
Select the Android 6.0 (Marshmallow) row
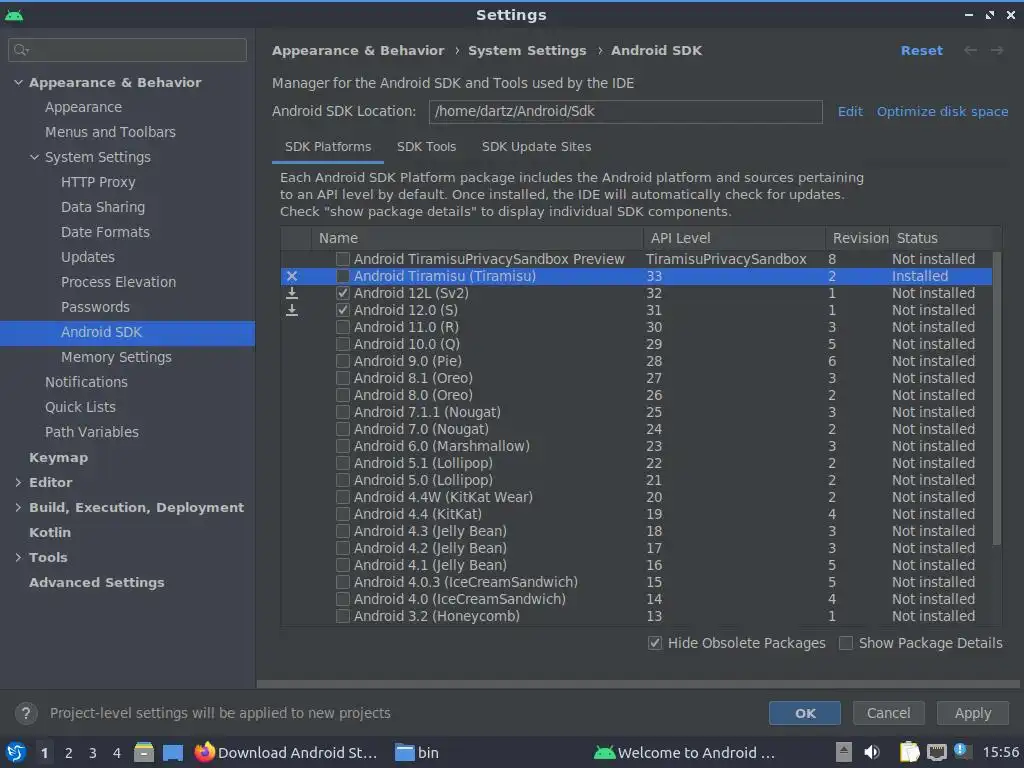click(x=636, y=446)
